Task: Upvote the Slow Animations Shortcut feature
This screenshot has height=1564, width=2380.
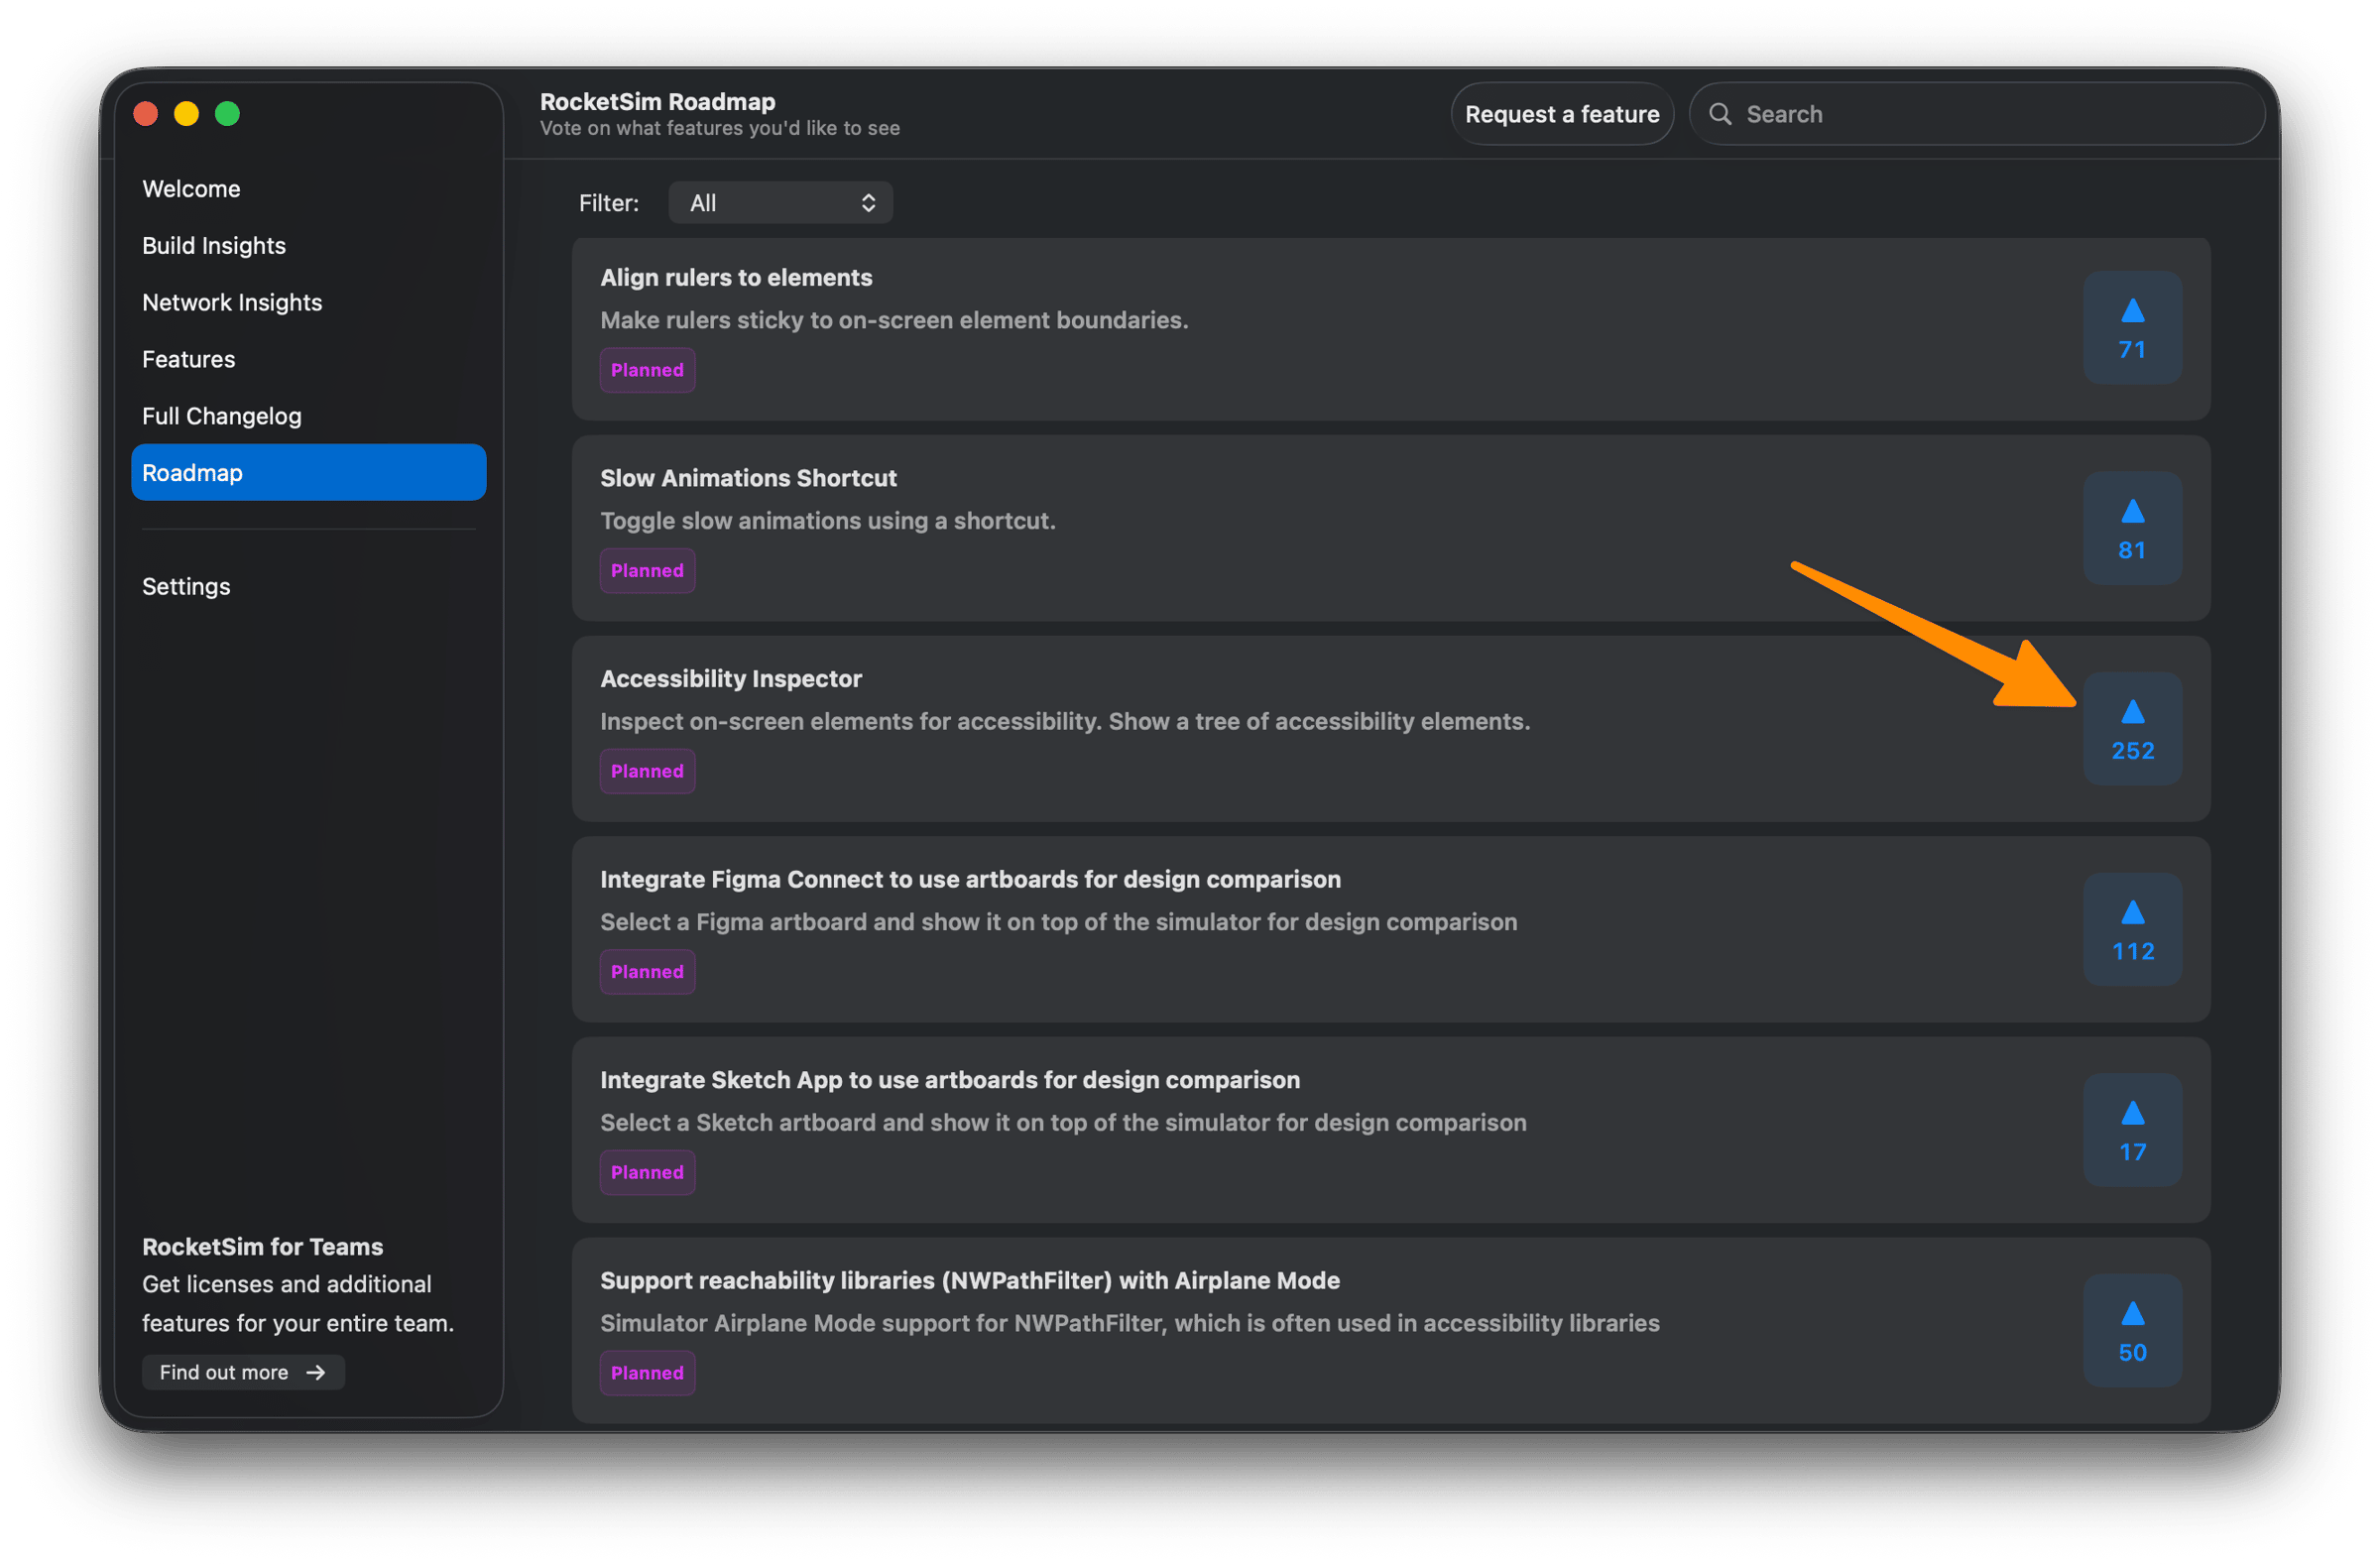Action: point(2132,528)
